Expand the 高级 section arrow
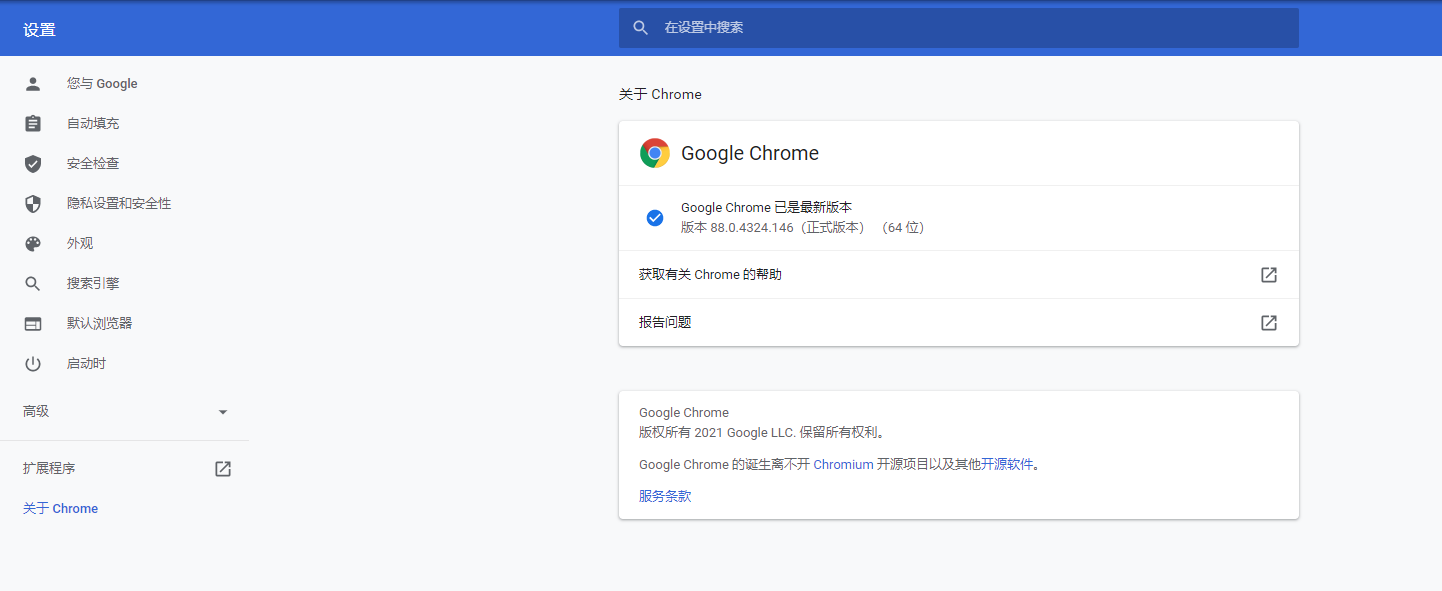The image size is (1442, 591). [x=223, y=412]
